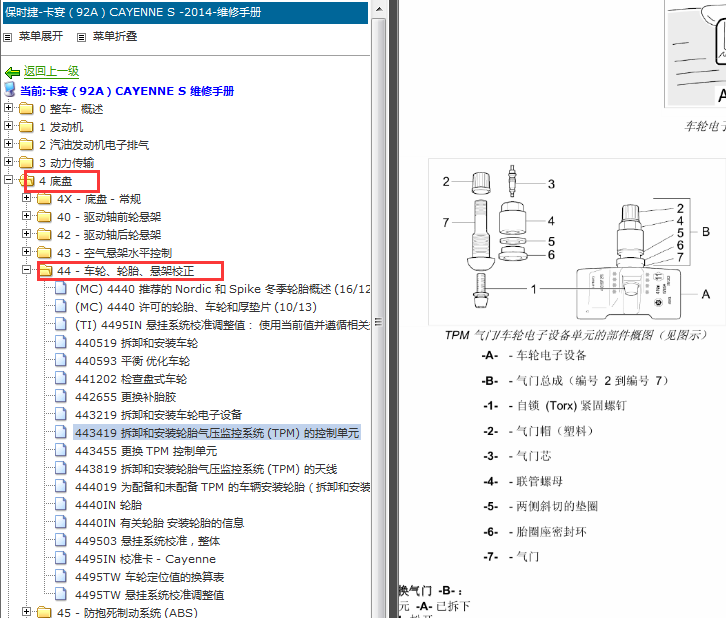Click document icon of 449503 悬挂系统校准

pos(61,540)
